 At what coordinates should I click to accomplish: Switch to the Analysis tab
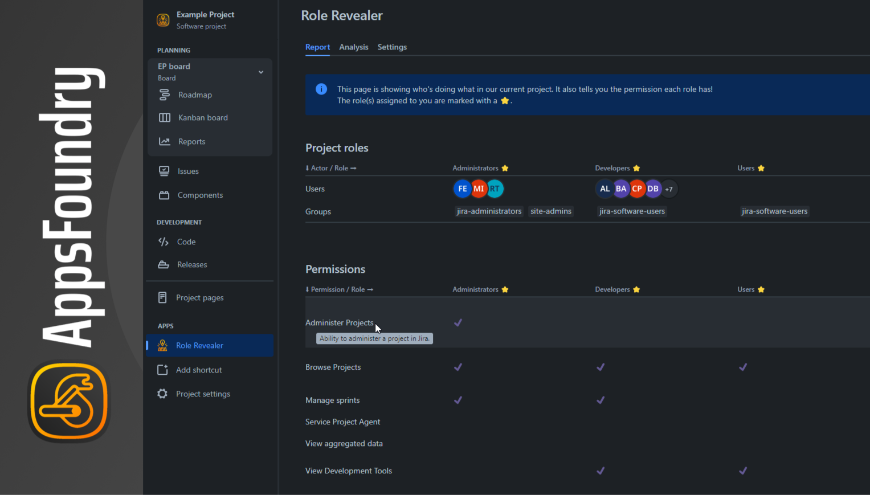353,47
